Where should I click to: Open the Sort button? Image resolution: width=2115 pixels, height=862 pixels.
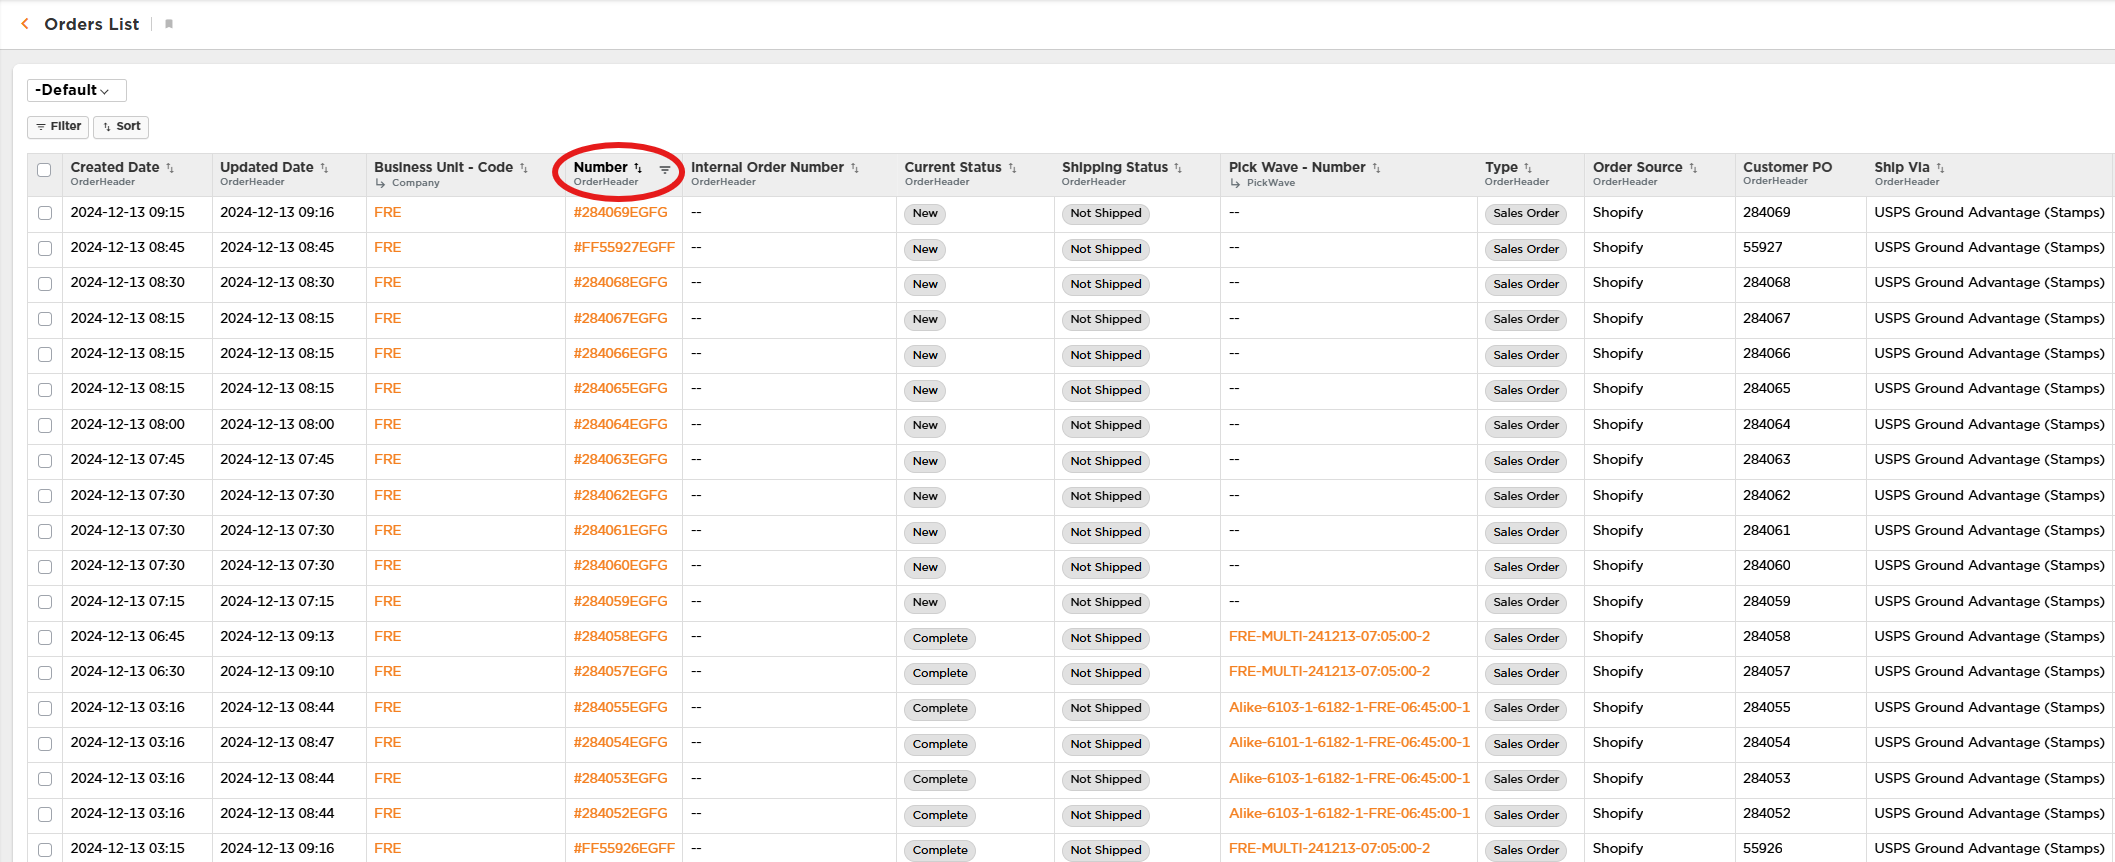click(x=121, y=127)
